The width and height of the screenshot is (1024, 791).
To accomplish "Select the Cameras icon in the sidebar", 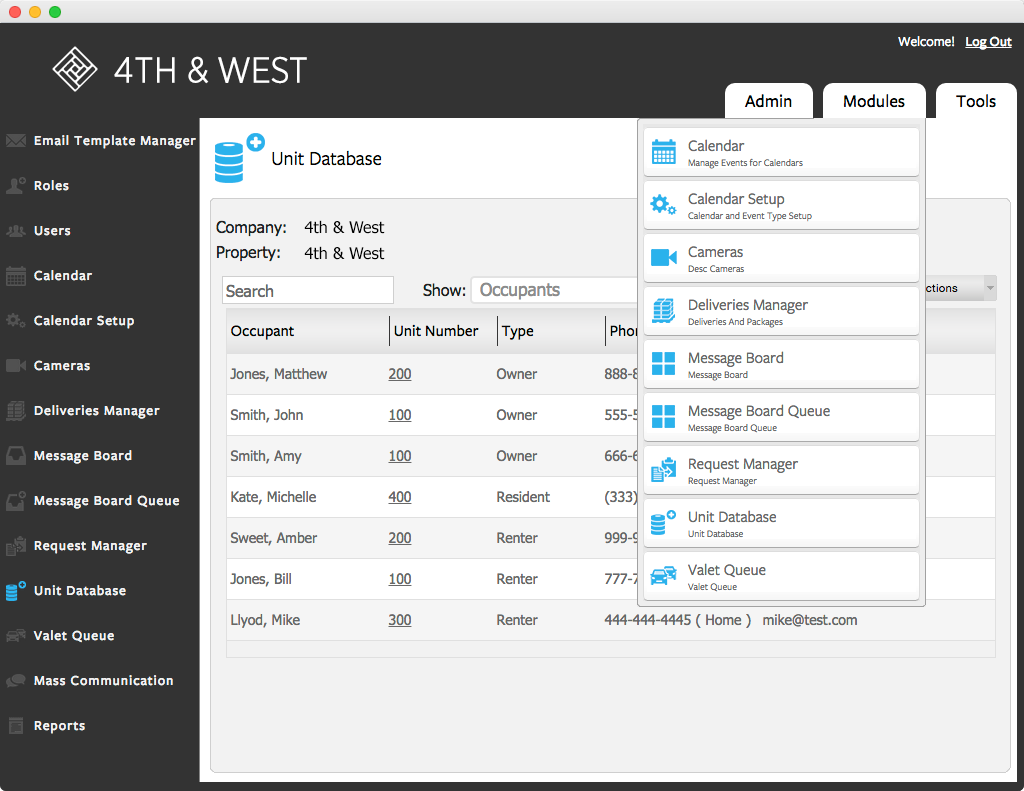I will click(x=15, y=365).
